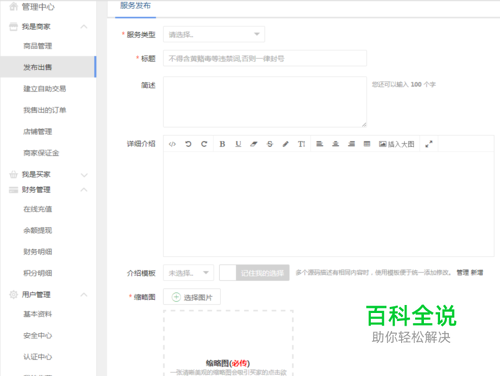Toggle HTML source code view in editor
Viewport: 500px width, 376px height.
tap(172, 144)
